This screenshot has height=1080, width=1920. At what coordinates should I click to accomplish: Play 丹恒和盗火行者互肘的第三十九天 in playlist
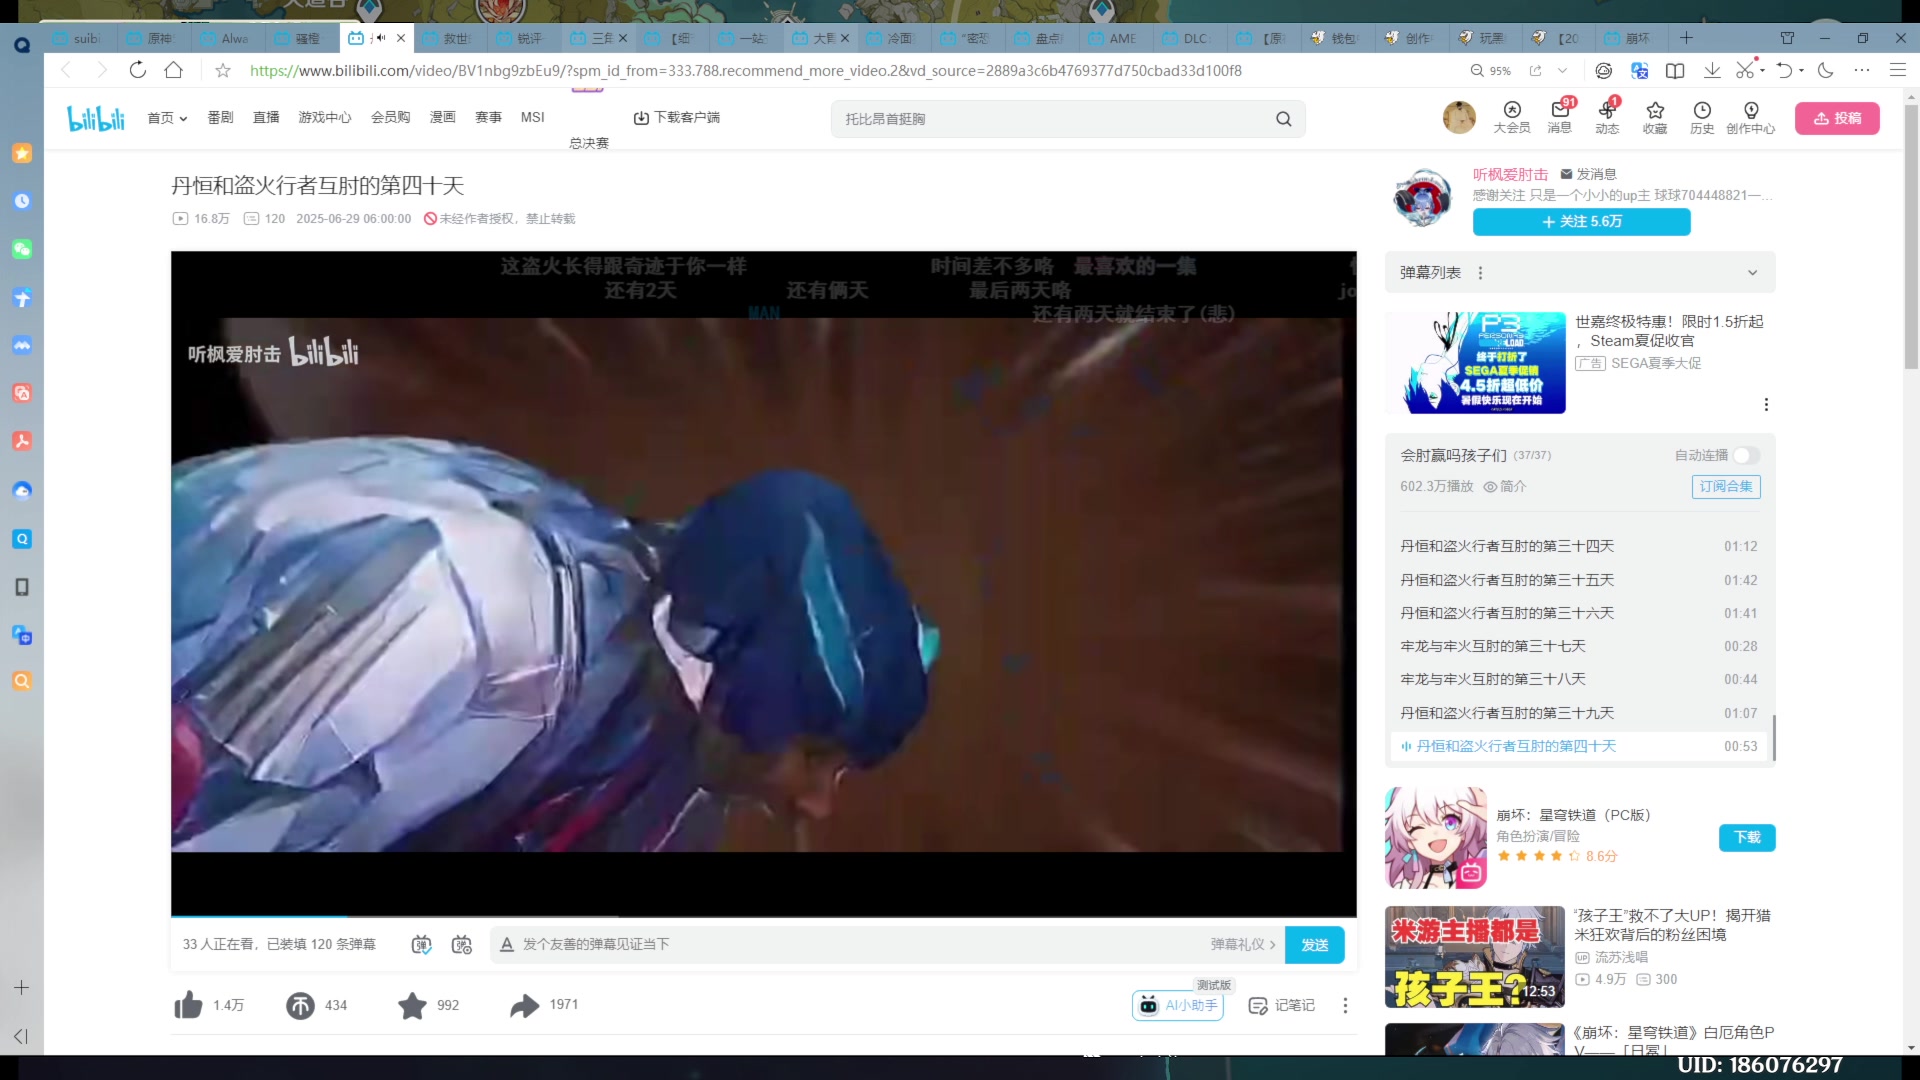(x=1578, y=713)
